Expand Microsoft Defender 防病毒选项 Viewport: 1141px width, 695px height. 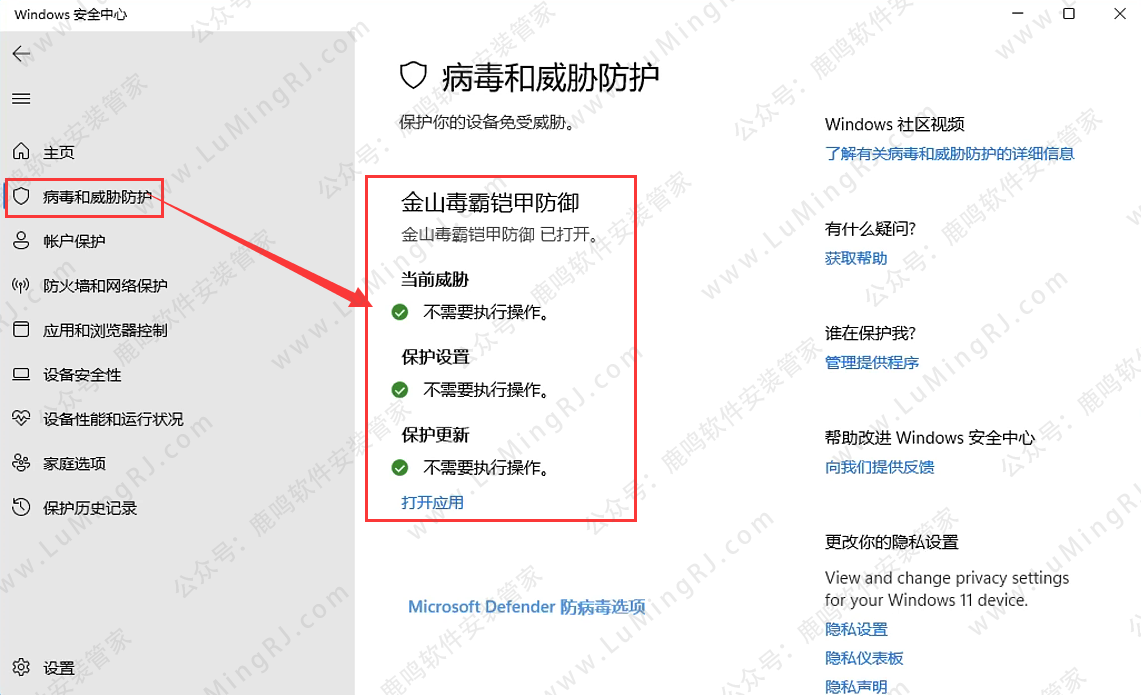tap(526, 607)
